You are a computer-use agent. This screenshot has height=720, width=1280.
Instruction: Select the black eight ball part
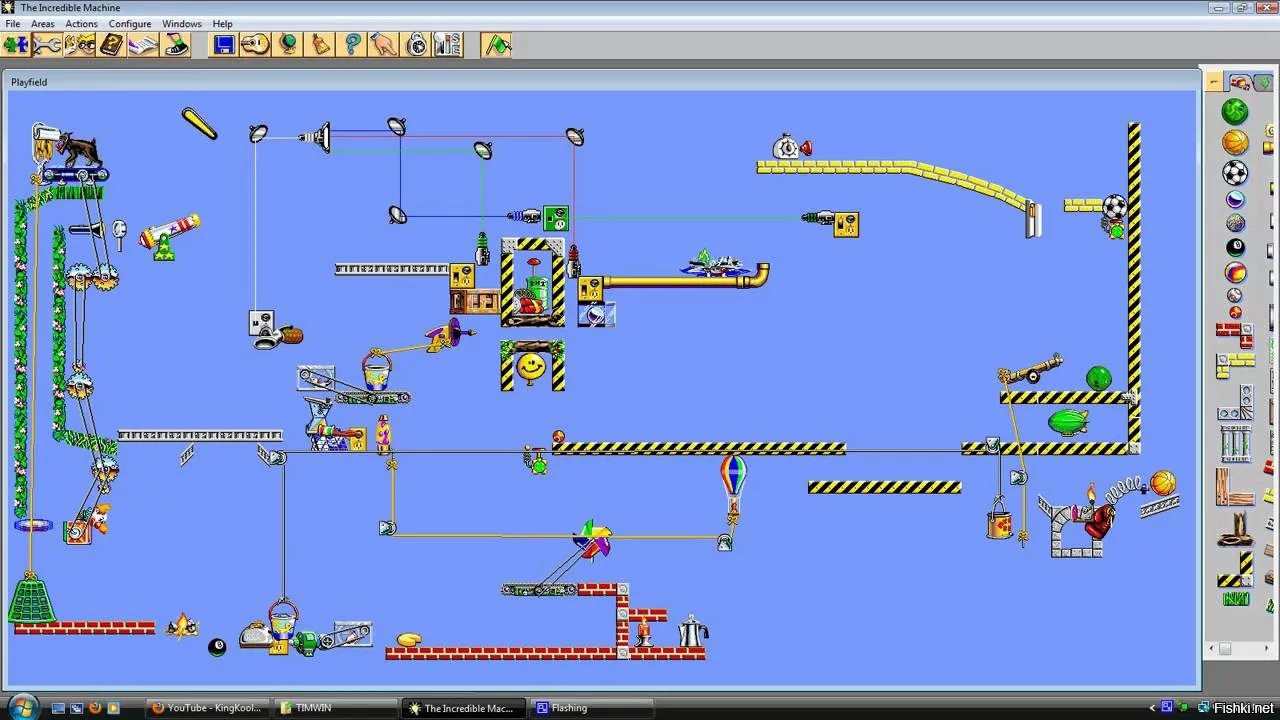pos(1235,248)
